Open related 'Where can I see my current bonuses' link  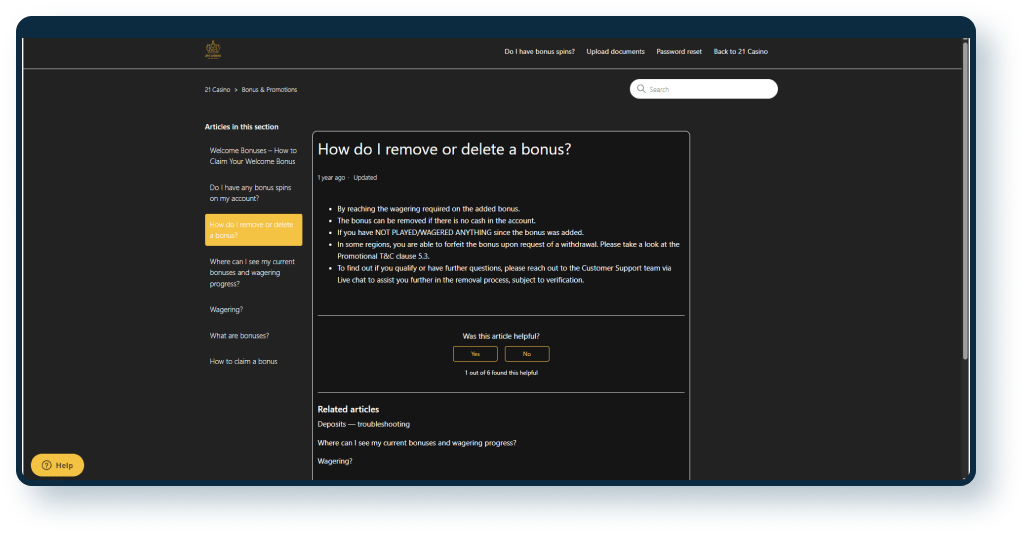417,443
